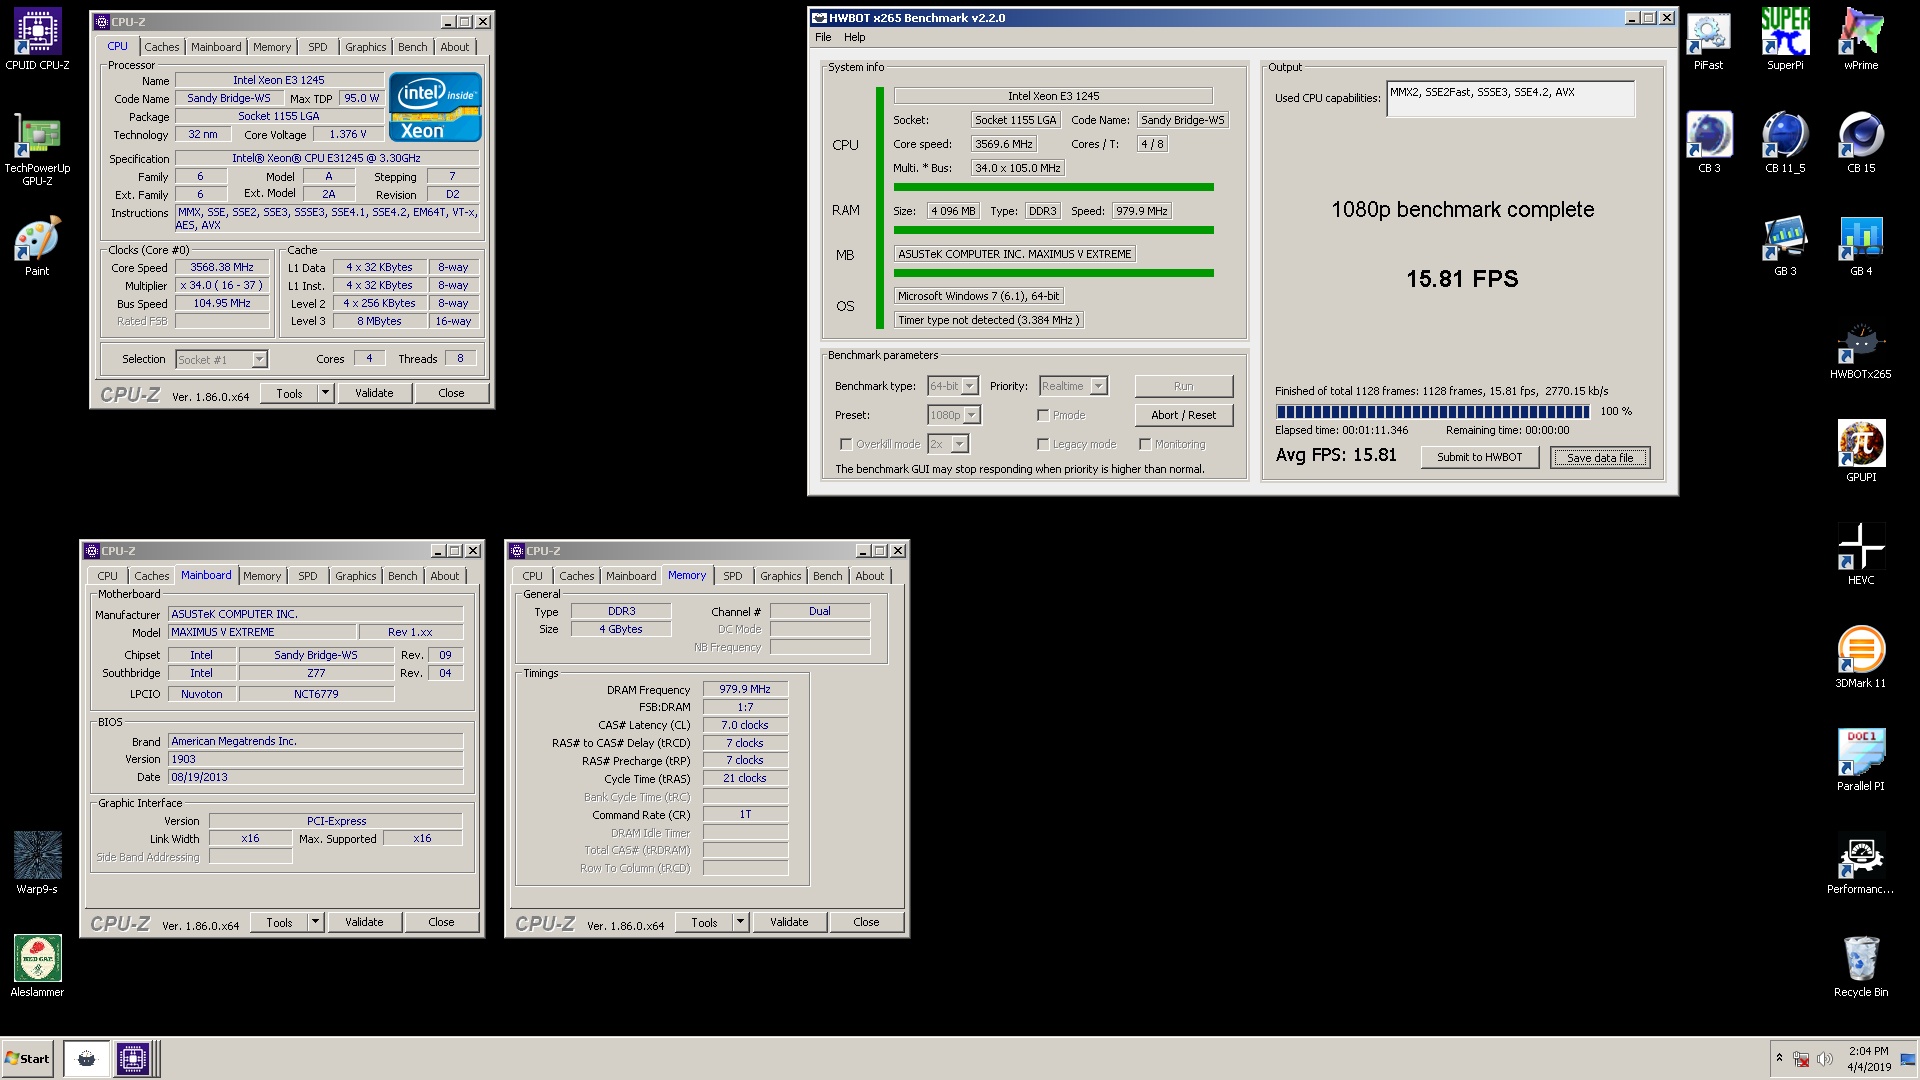1920x1080 pixels.
Task: Click the BIOS Version 1903 field
Action: [315, 759]
